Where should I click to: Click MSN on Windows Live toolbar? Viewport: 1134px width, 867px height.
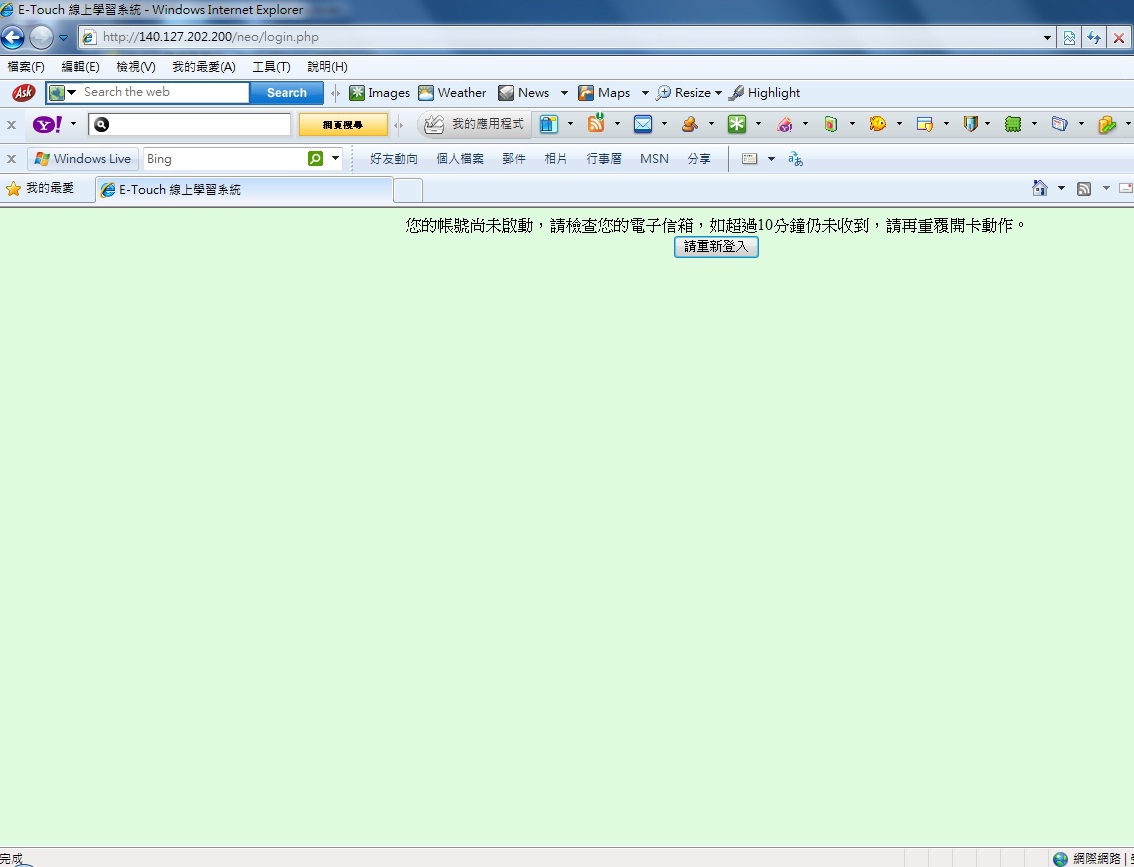(x=655, y=158)
